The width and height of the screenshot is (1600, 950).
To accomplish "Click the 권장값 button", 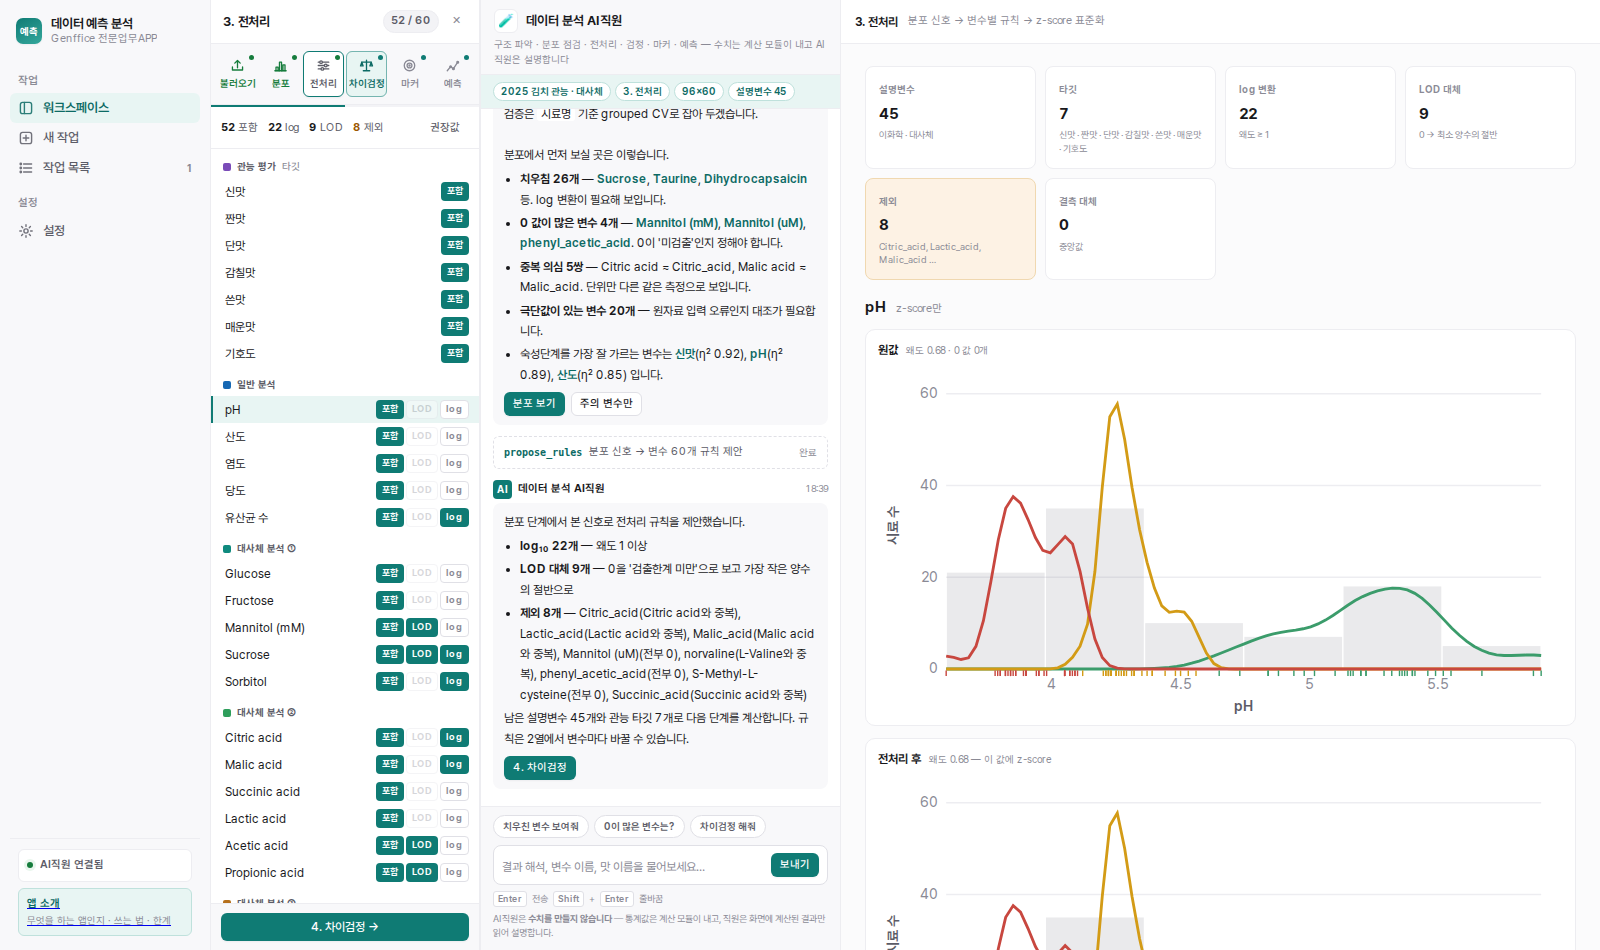I will (445, 128).
